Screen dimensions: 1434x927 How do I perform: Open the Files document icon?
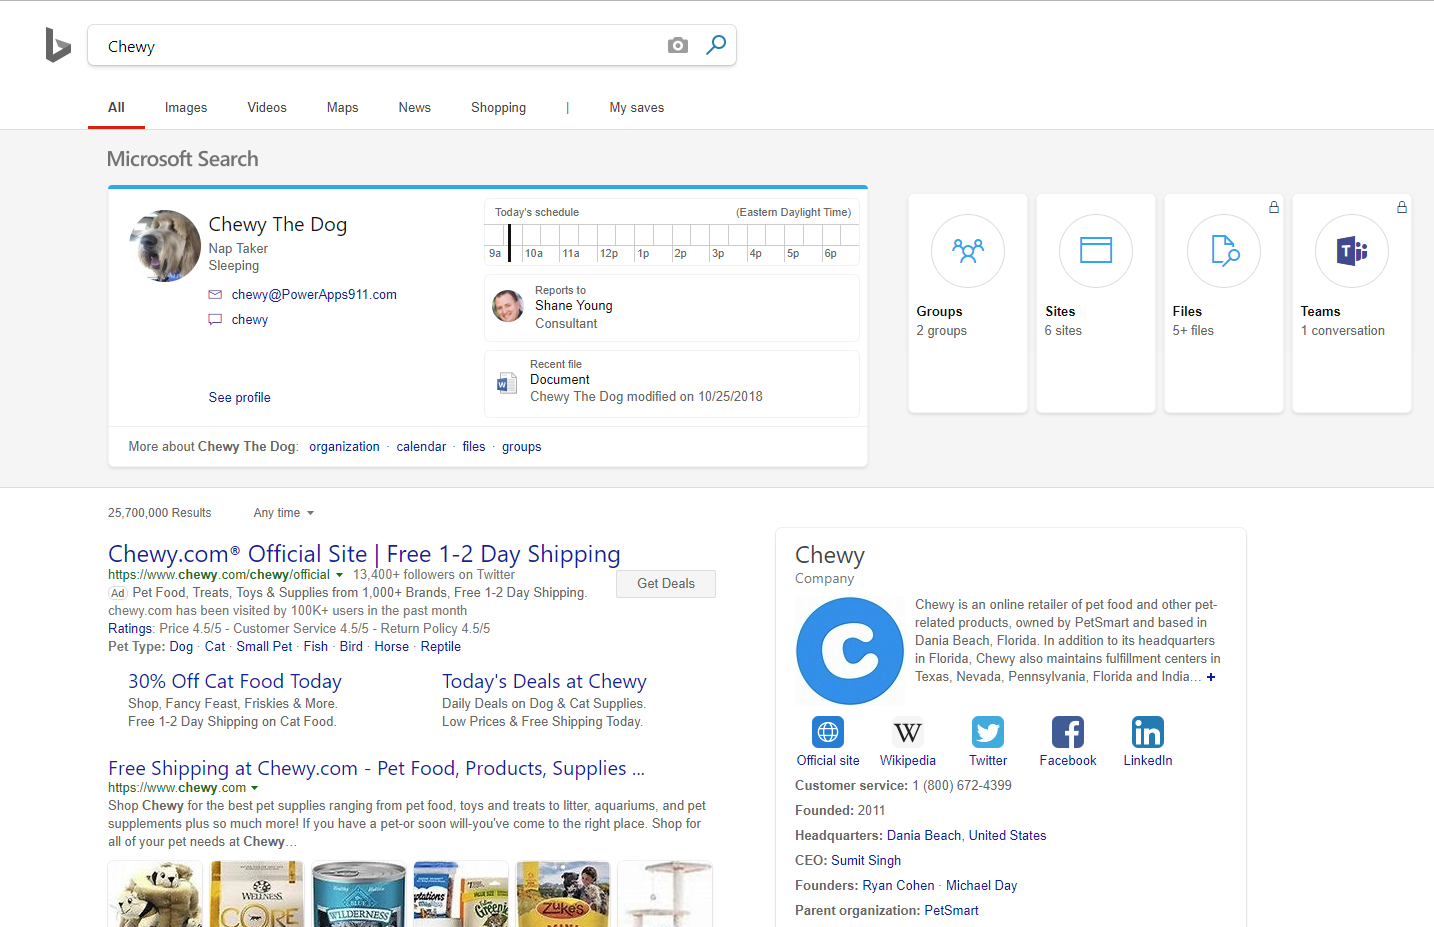(x=1224, y=251)
